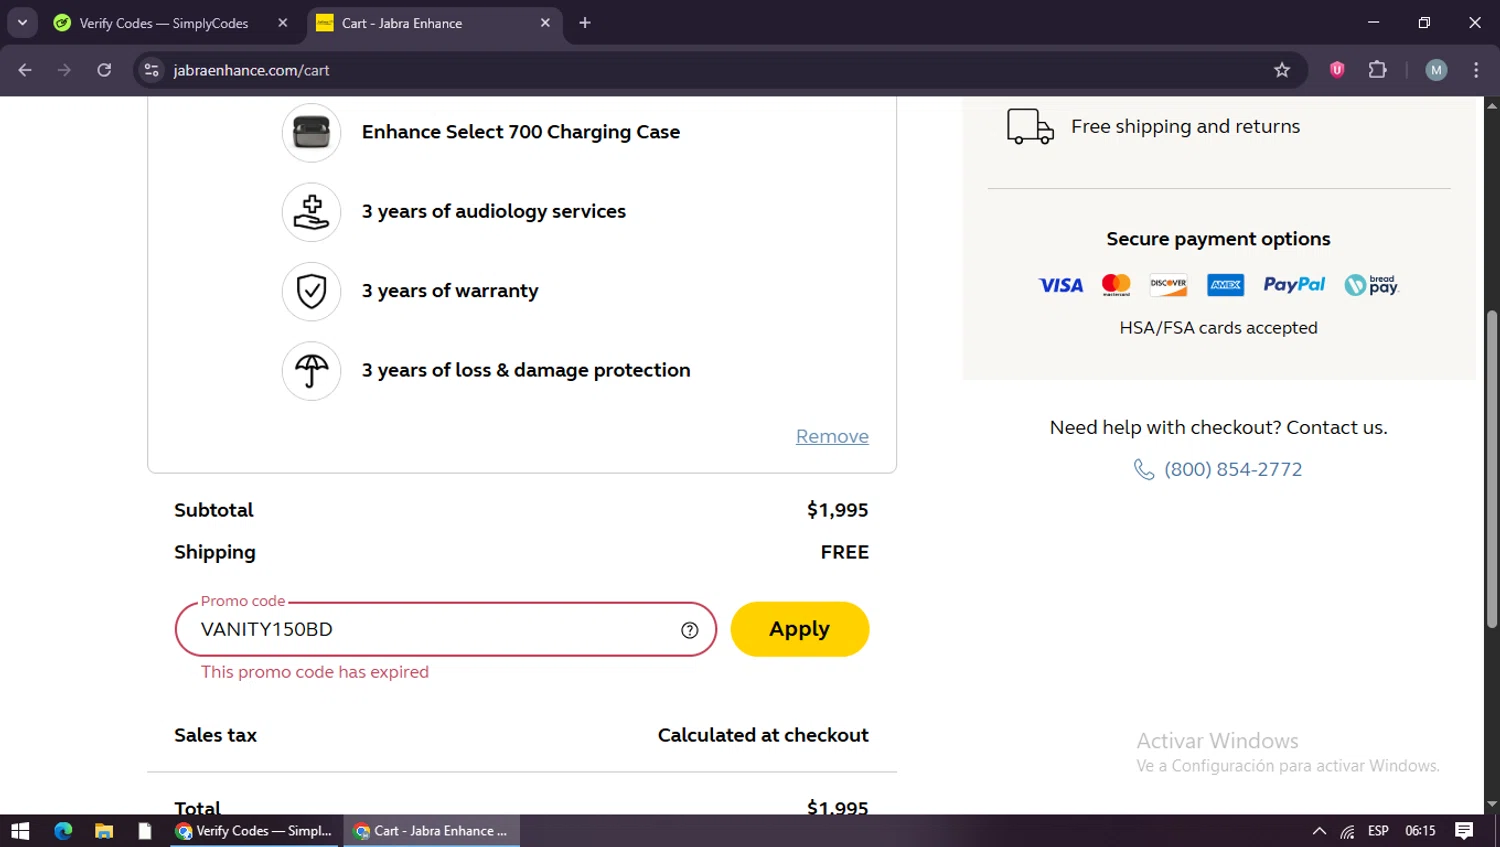The height and width of the screenshot is (847, 1500).
Task: Open the browser extensions puzzle icon
Action: tap(1377, 70)
